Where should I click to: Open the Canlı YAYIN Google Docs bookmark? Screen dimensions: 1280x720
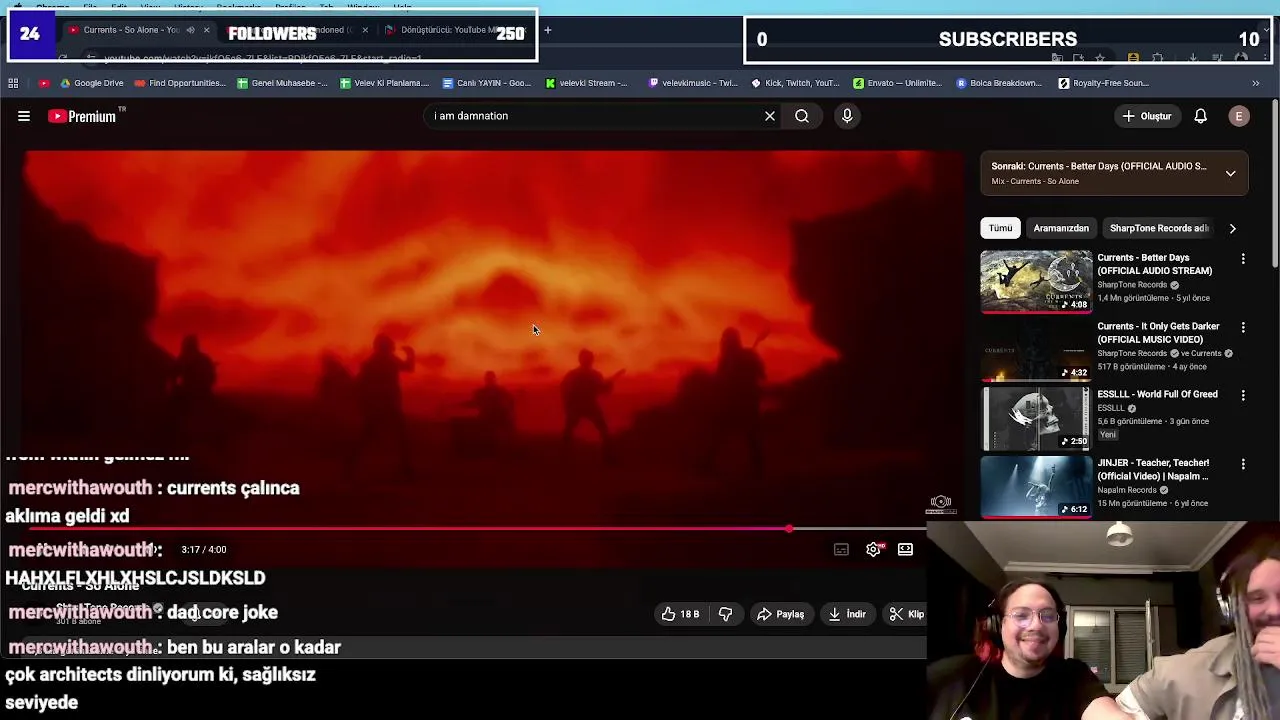coord(487,83)
